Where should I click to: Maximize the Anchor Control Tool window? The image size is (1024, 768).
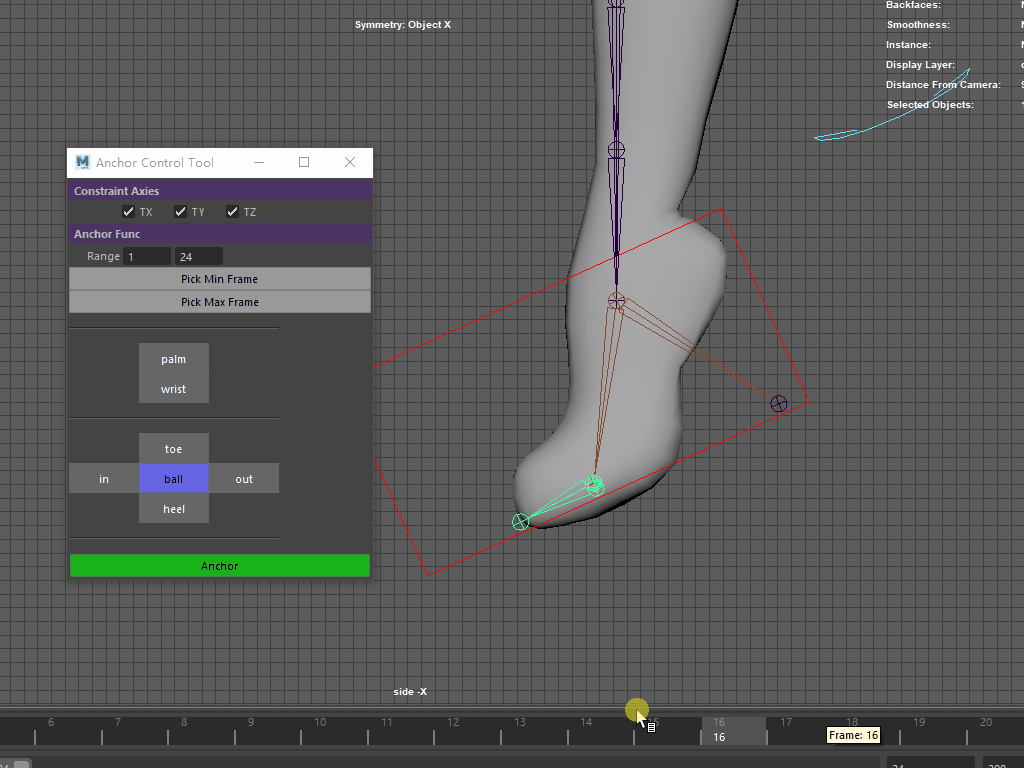click(304, 163)
